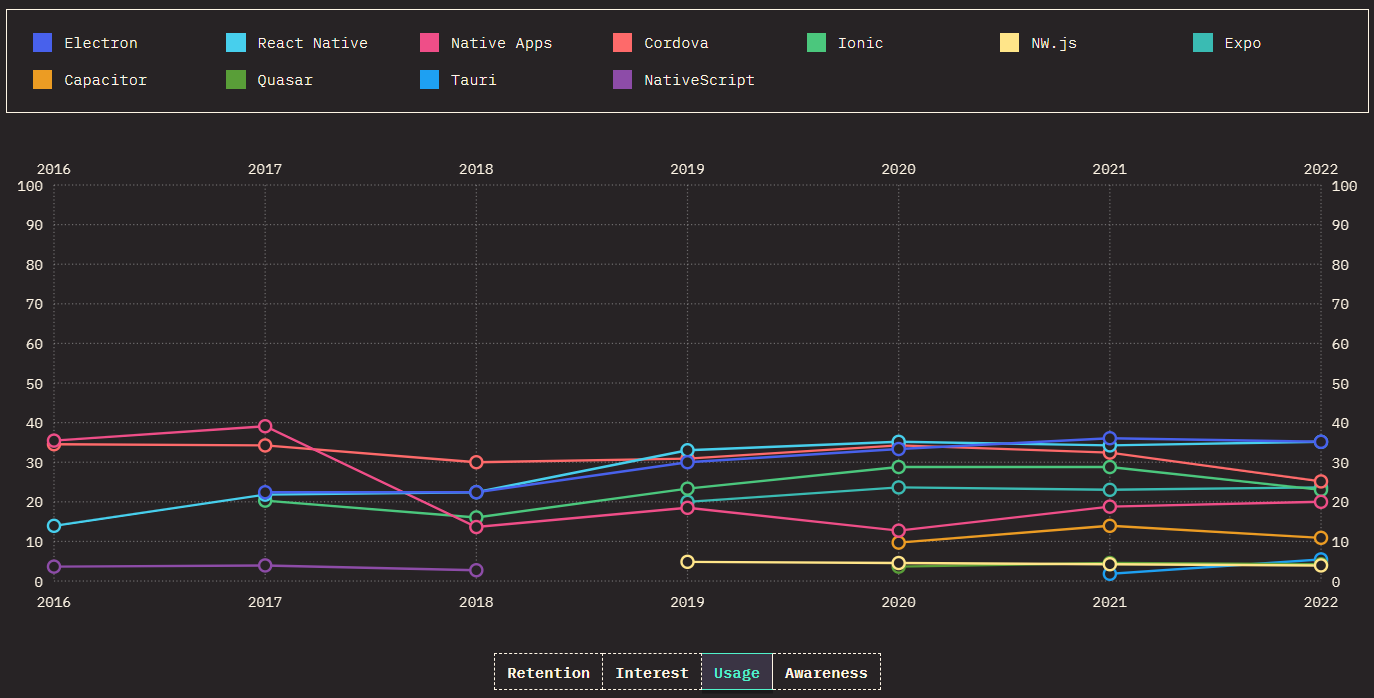
Task: Click the Capacitor 2022 data point
Action: click(x=1321, y=538)
